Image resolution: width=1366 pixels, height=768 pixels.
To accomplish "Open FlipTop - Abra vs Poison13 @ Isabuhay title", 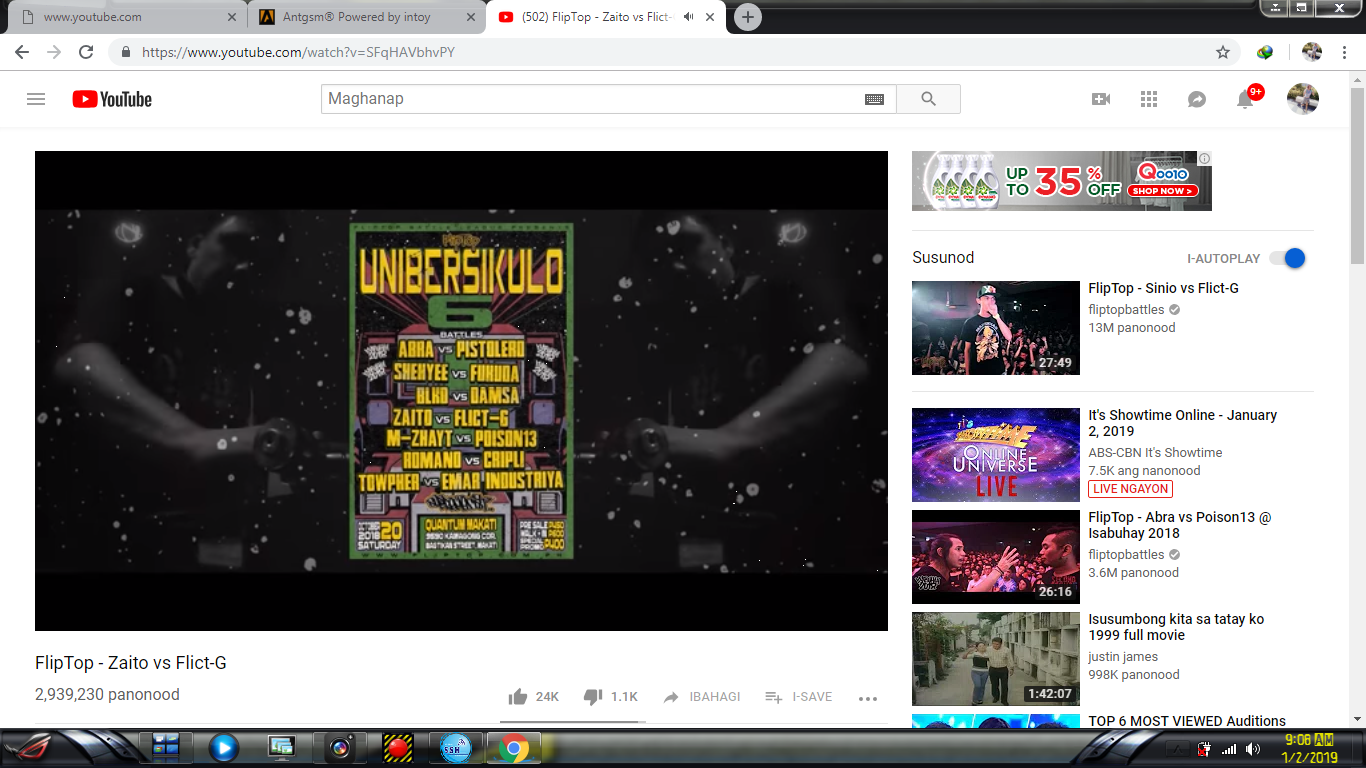I will click(1180, 525).
